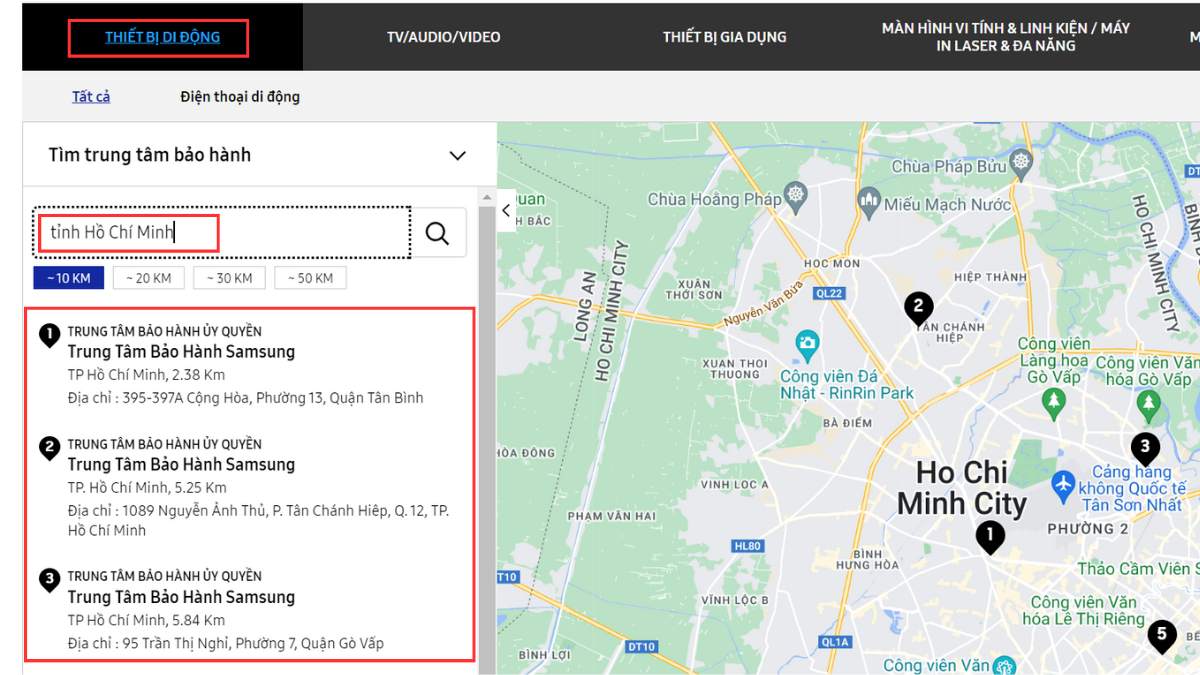The image size is (1200, 675).
Task: Click the VĨNH LỘC A map label
Action: 734,484
